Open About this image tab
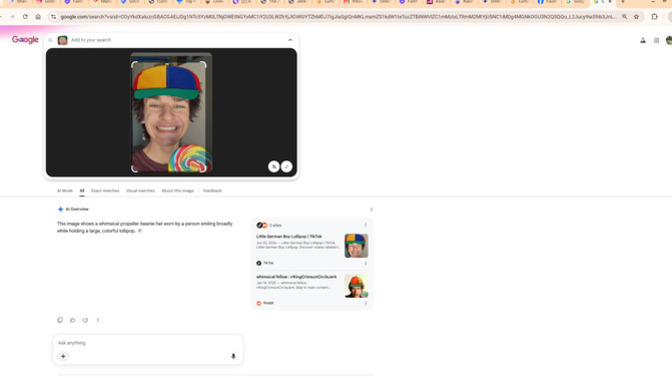 click(177, 191)
